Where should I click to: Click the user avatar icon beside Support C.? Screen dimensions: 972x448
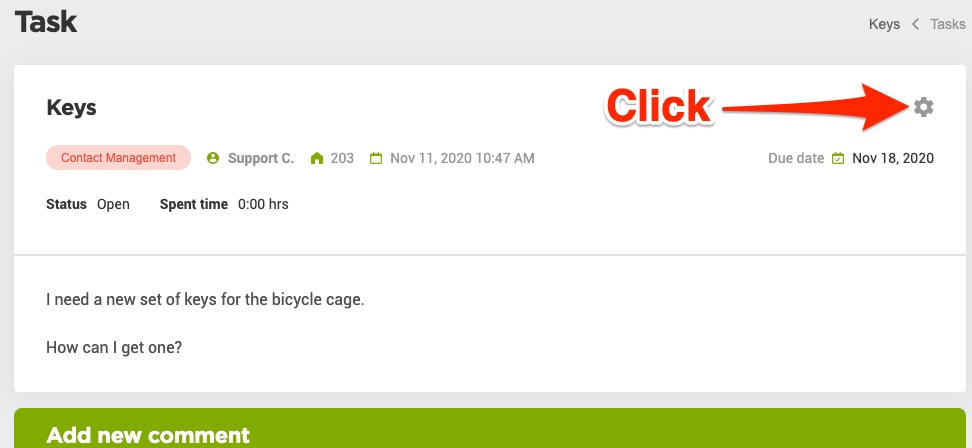tap(213, 158)
